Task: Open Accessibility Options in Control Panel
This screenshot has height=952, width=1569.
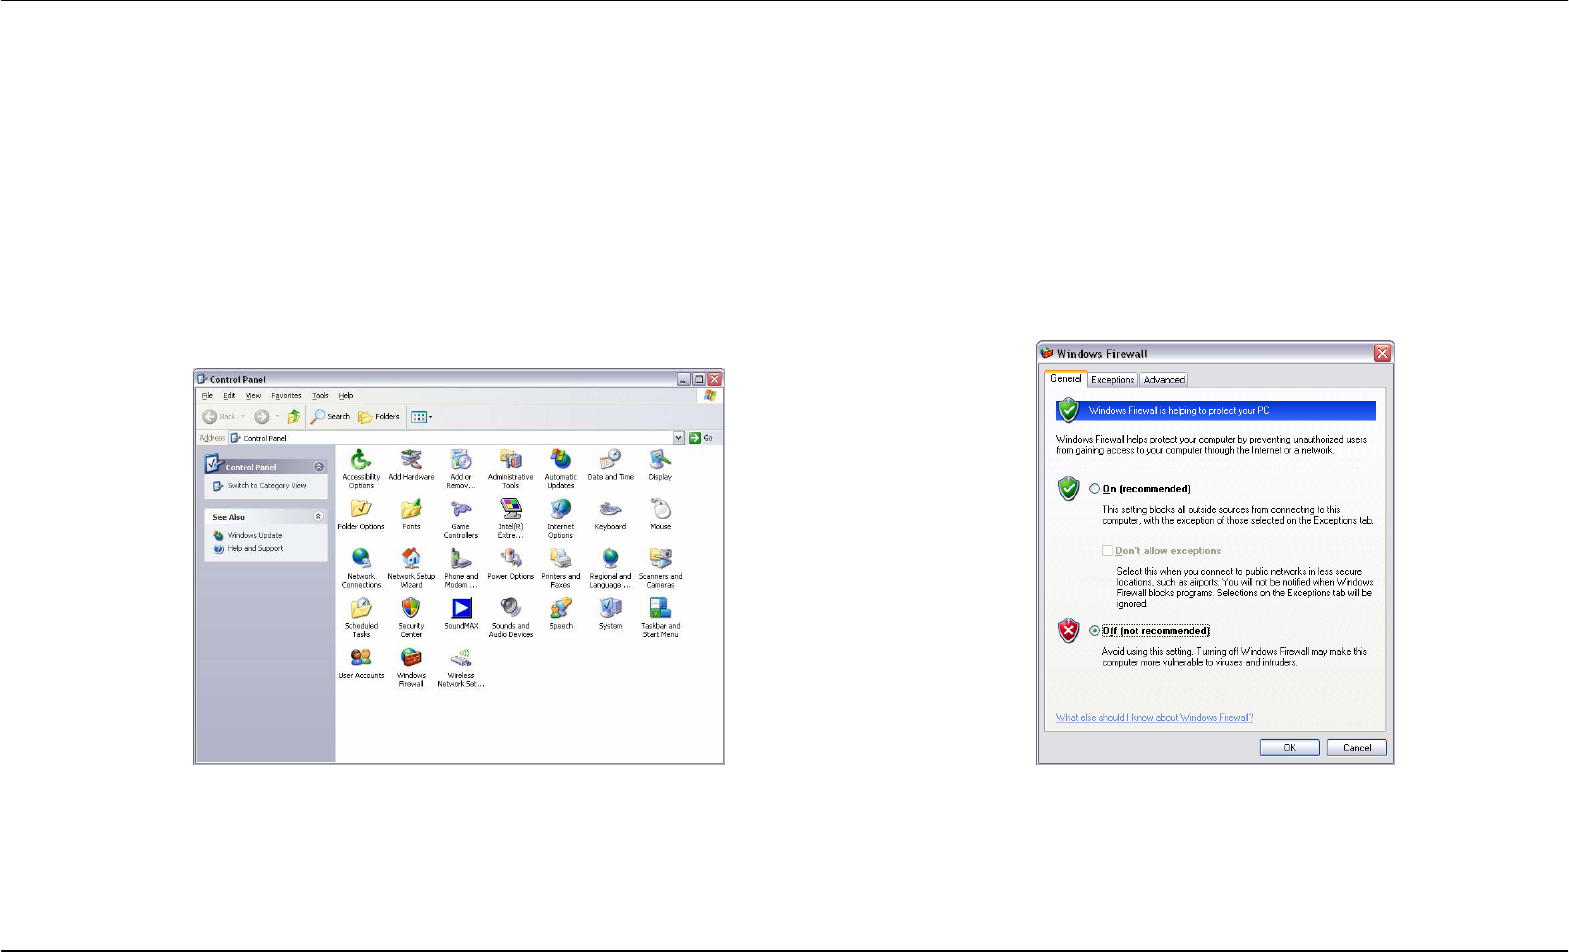Action: coord(361,459)
